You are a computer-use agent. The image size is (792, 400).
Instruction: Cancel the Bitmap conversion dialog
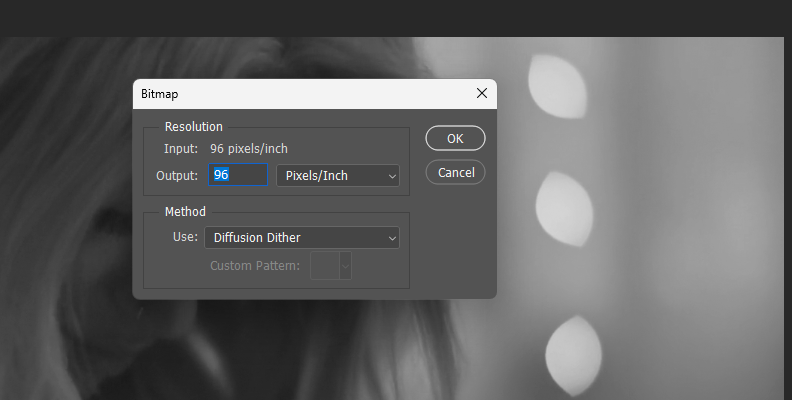tap(455, 172)
